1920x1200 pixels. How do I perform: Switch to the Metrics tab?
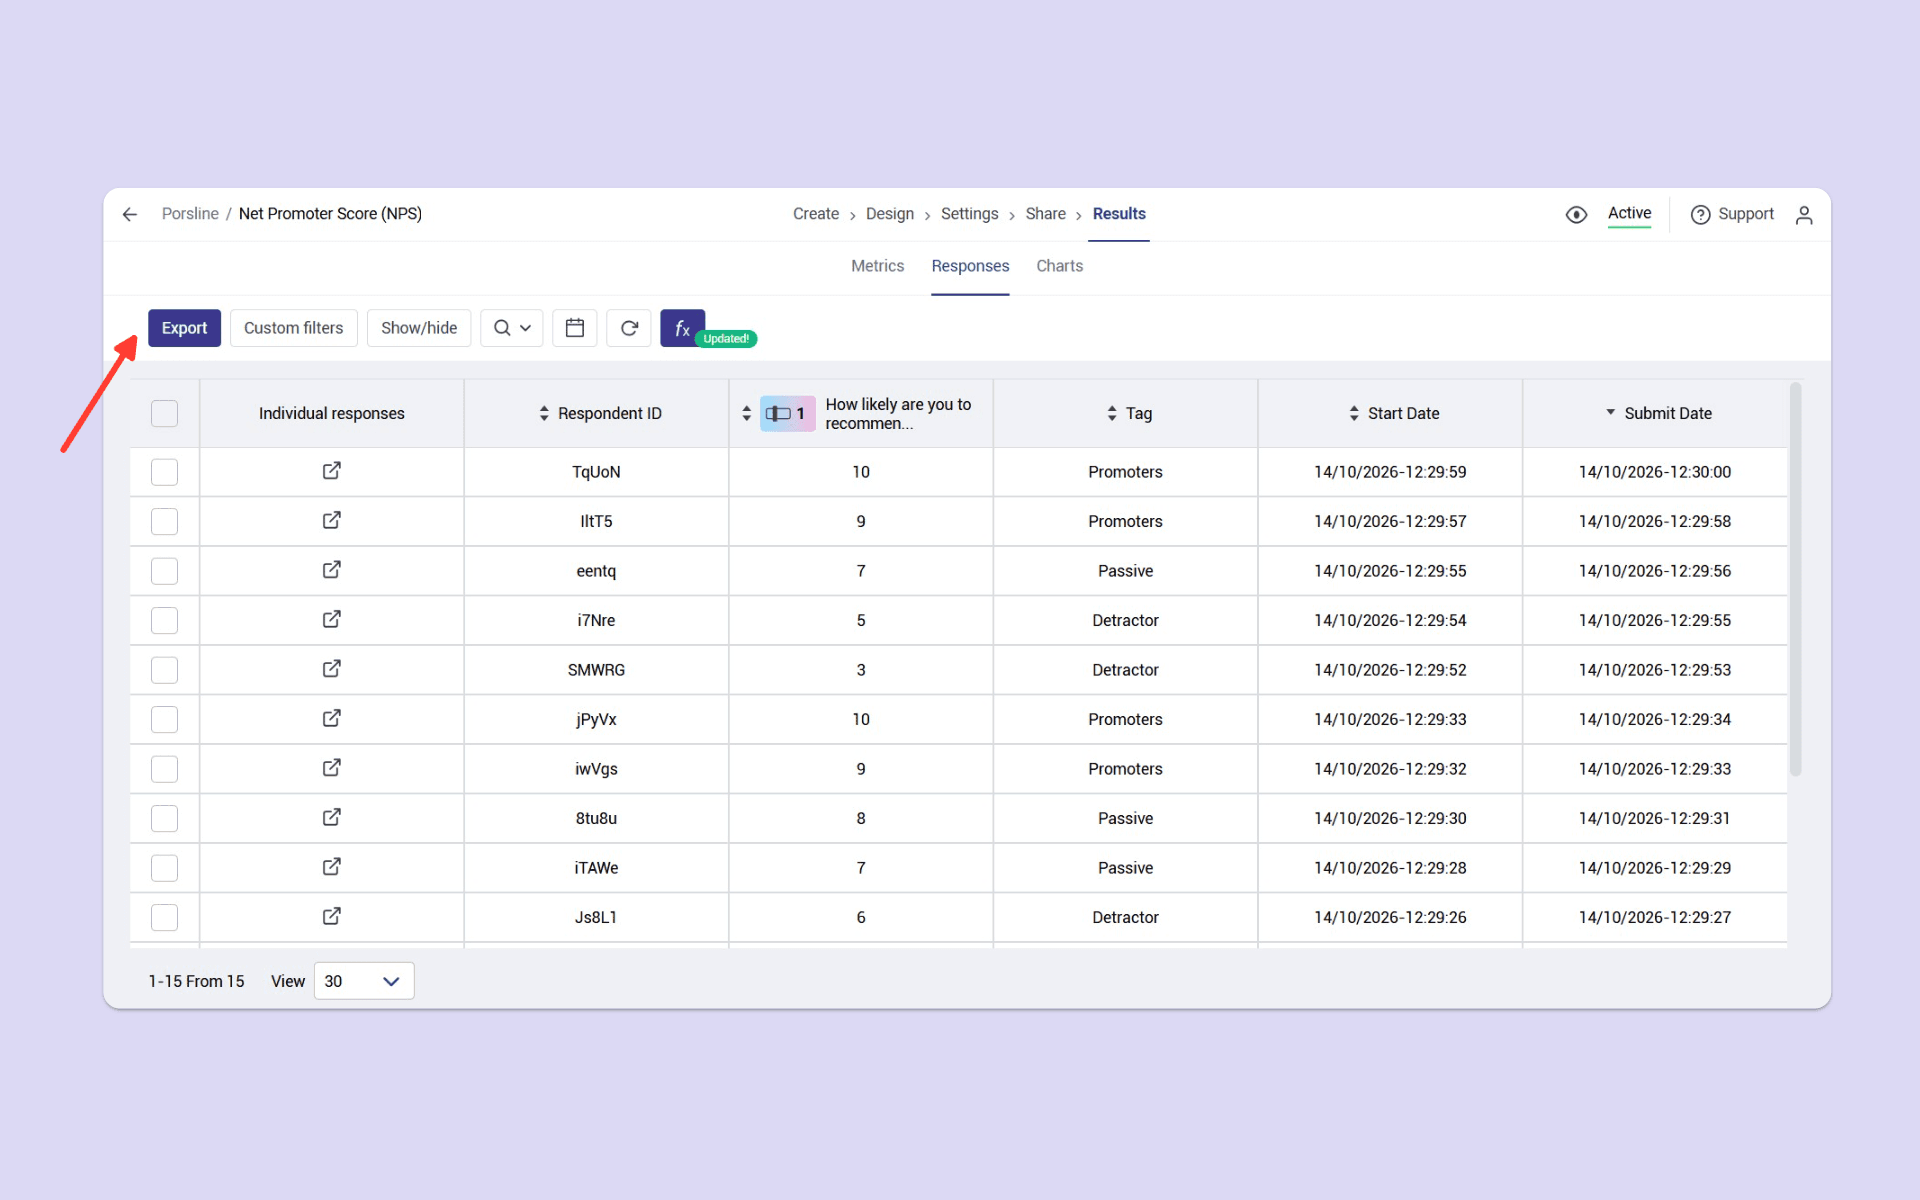tap(877, 266)
